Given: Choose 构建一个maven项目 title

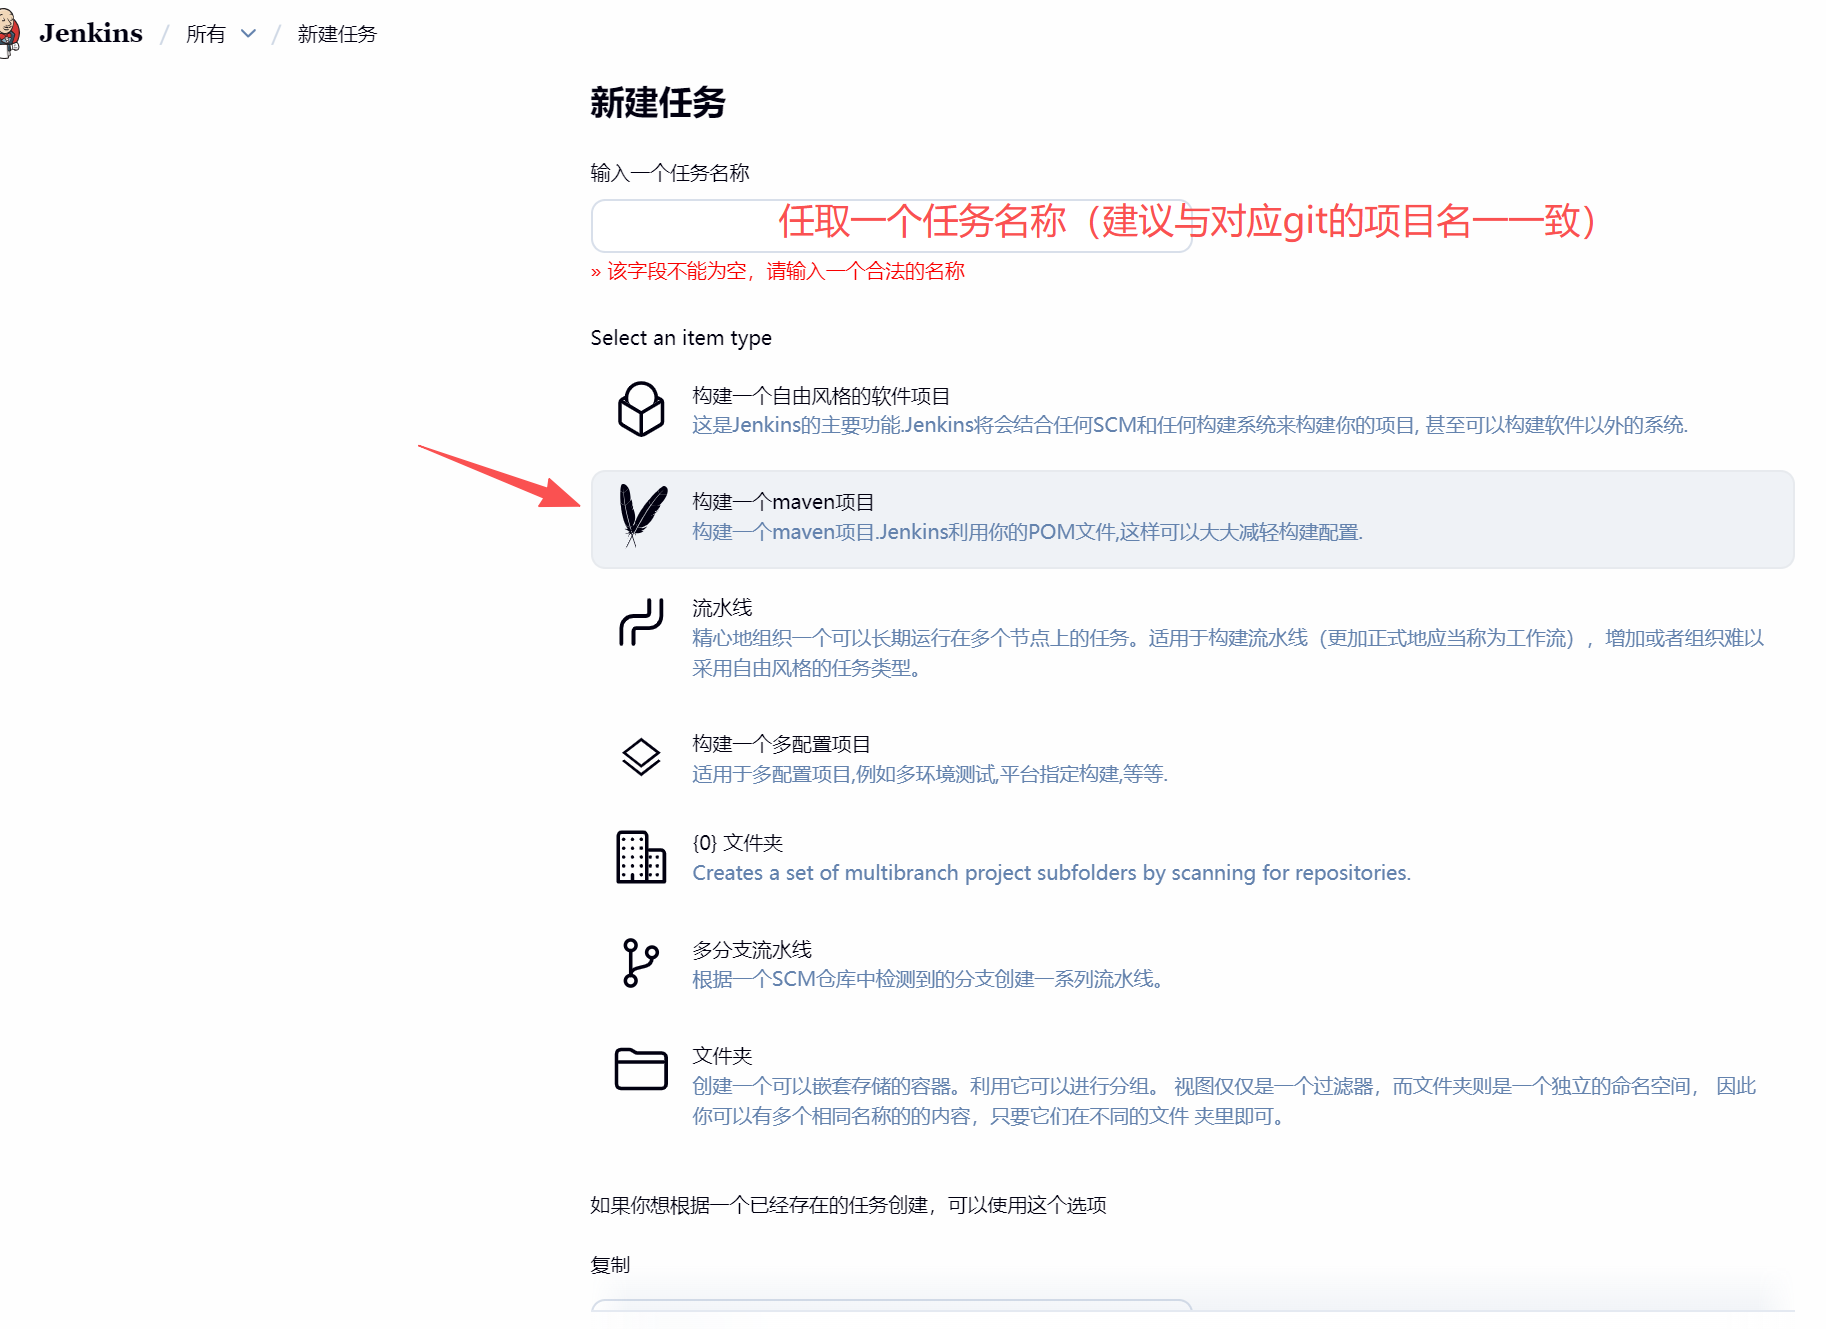Looking at the screenshot, I should coord(783,502).
